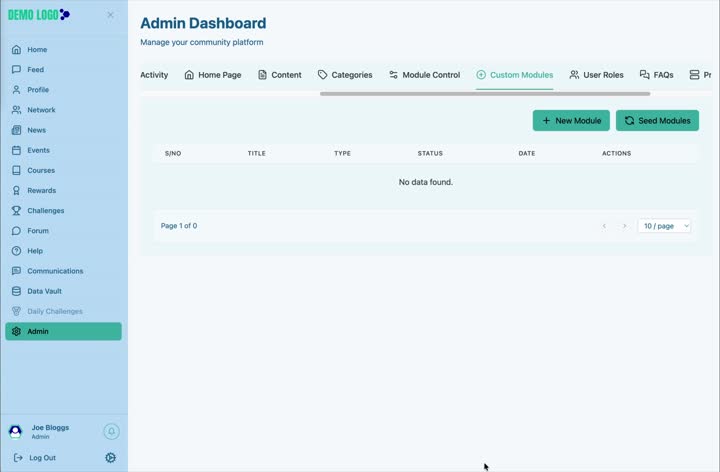Click Log Out text
Viewport: 720px width, 472px height.
42,458
